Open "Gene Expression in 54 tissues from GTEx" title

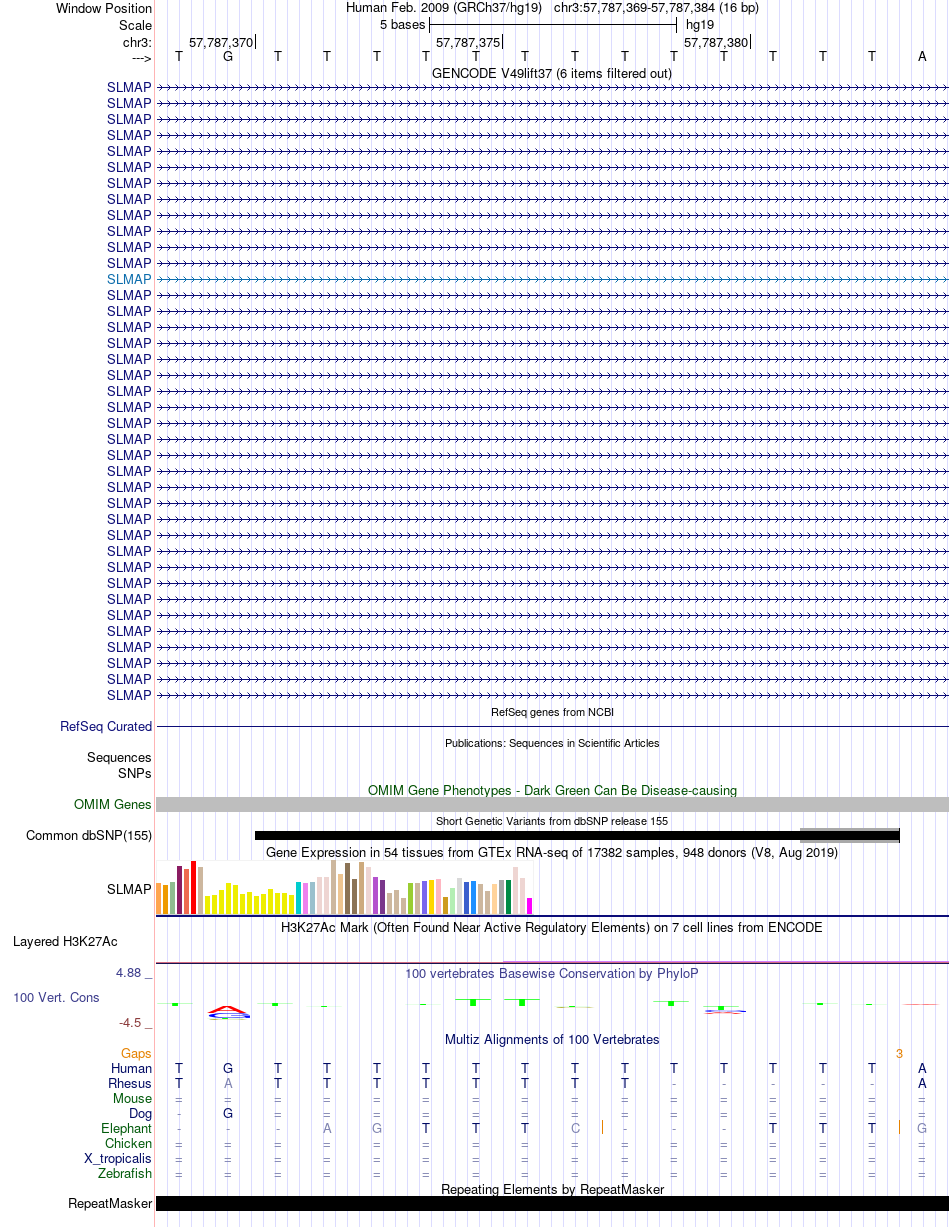pyautogui.click(x=552, y=852)
